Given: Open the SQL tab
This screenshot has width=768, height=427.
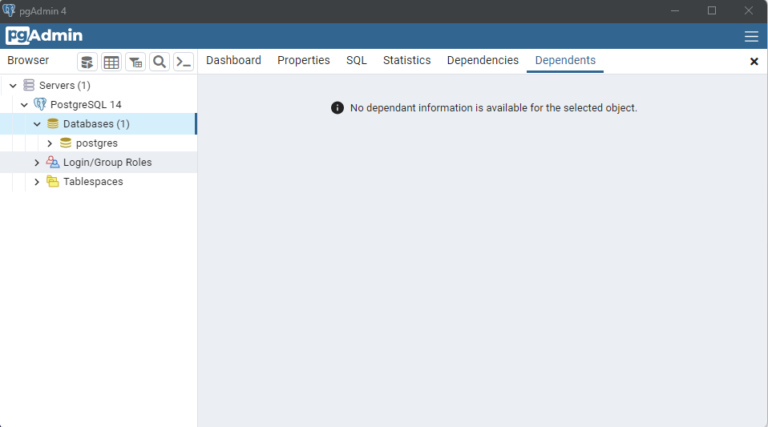Looking at the screenshot, I should pos(356,61).
